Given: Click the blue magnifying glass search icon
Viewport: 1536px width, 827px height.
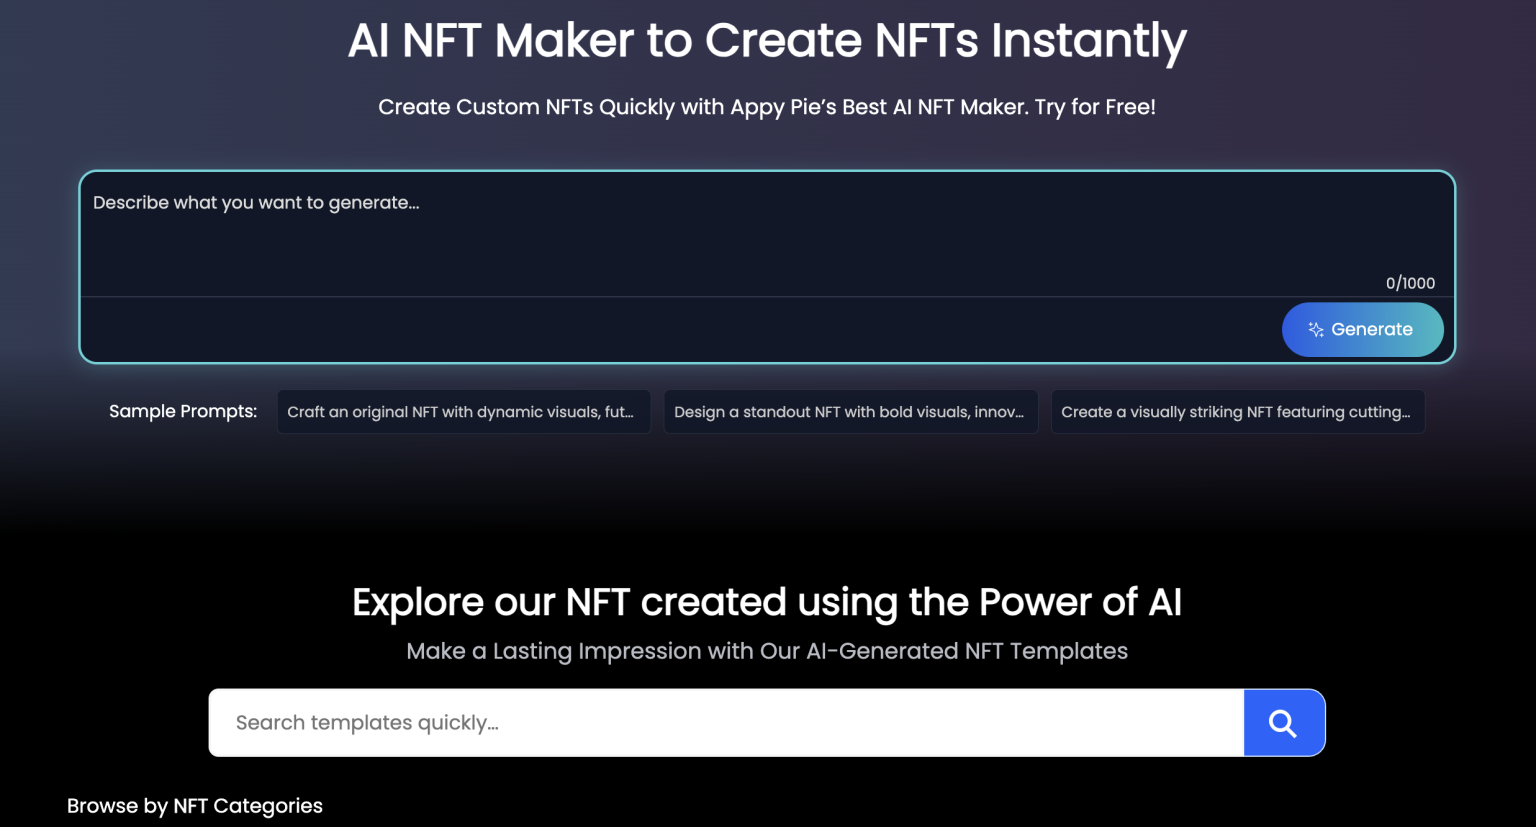Looking at the screenshot, I should click(1284, 722).
